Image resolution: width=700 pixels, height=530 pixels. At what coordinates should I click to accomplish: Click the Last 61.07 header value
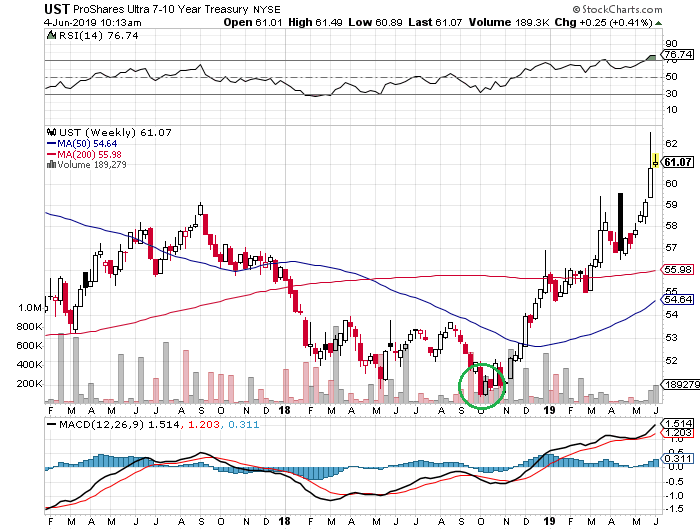tap(435, 22)
